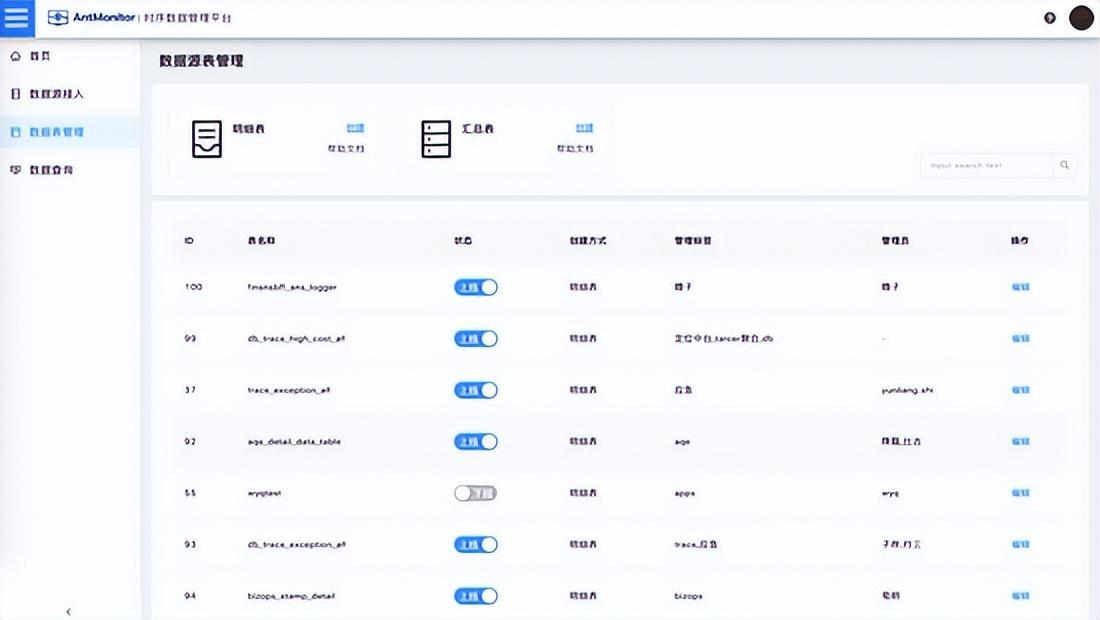Image resolution: width=1100 pixels, height=620 pixels.
Task: Open the hamburger menu in the top-left corner
Action: [x=17, y=18]
